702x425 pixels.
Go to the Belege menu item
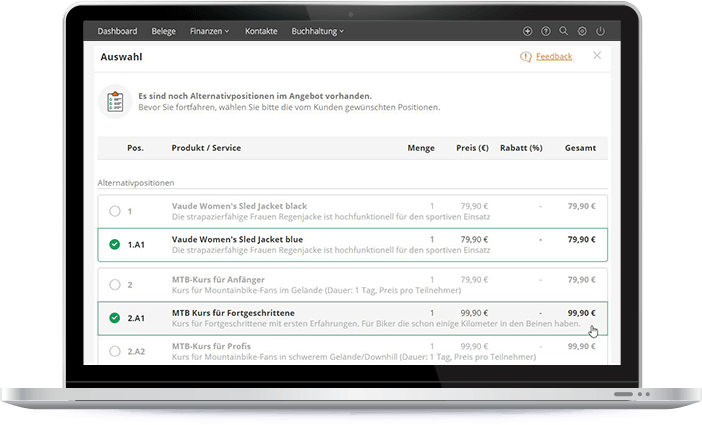pos(163,31)
